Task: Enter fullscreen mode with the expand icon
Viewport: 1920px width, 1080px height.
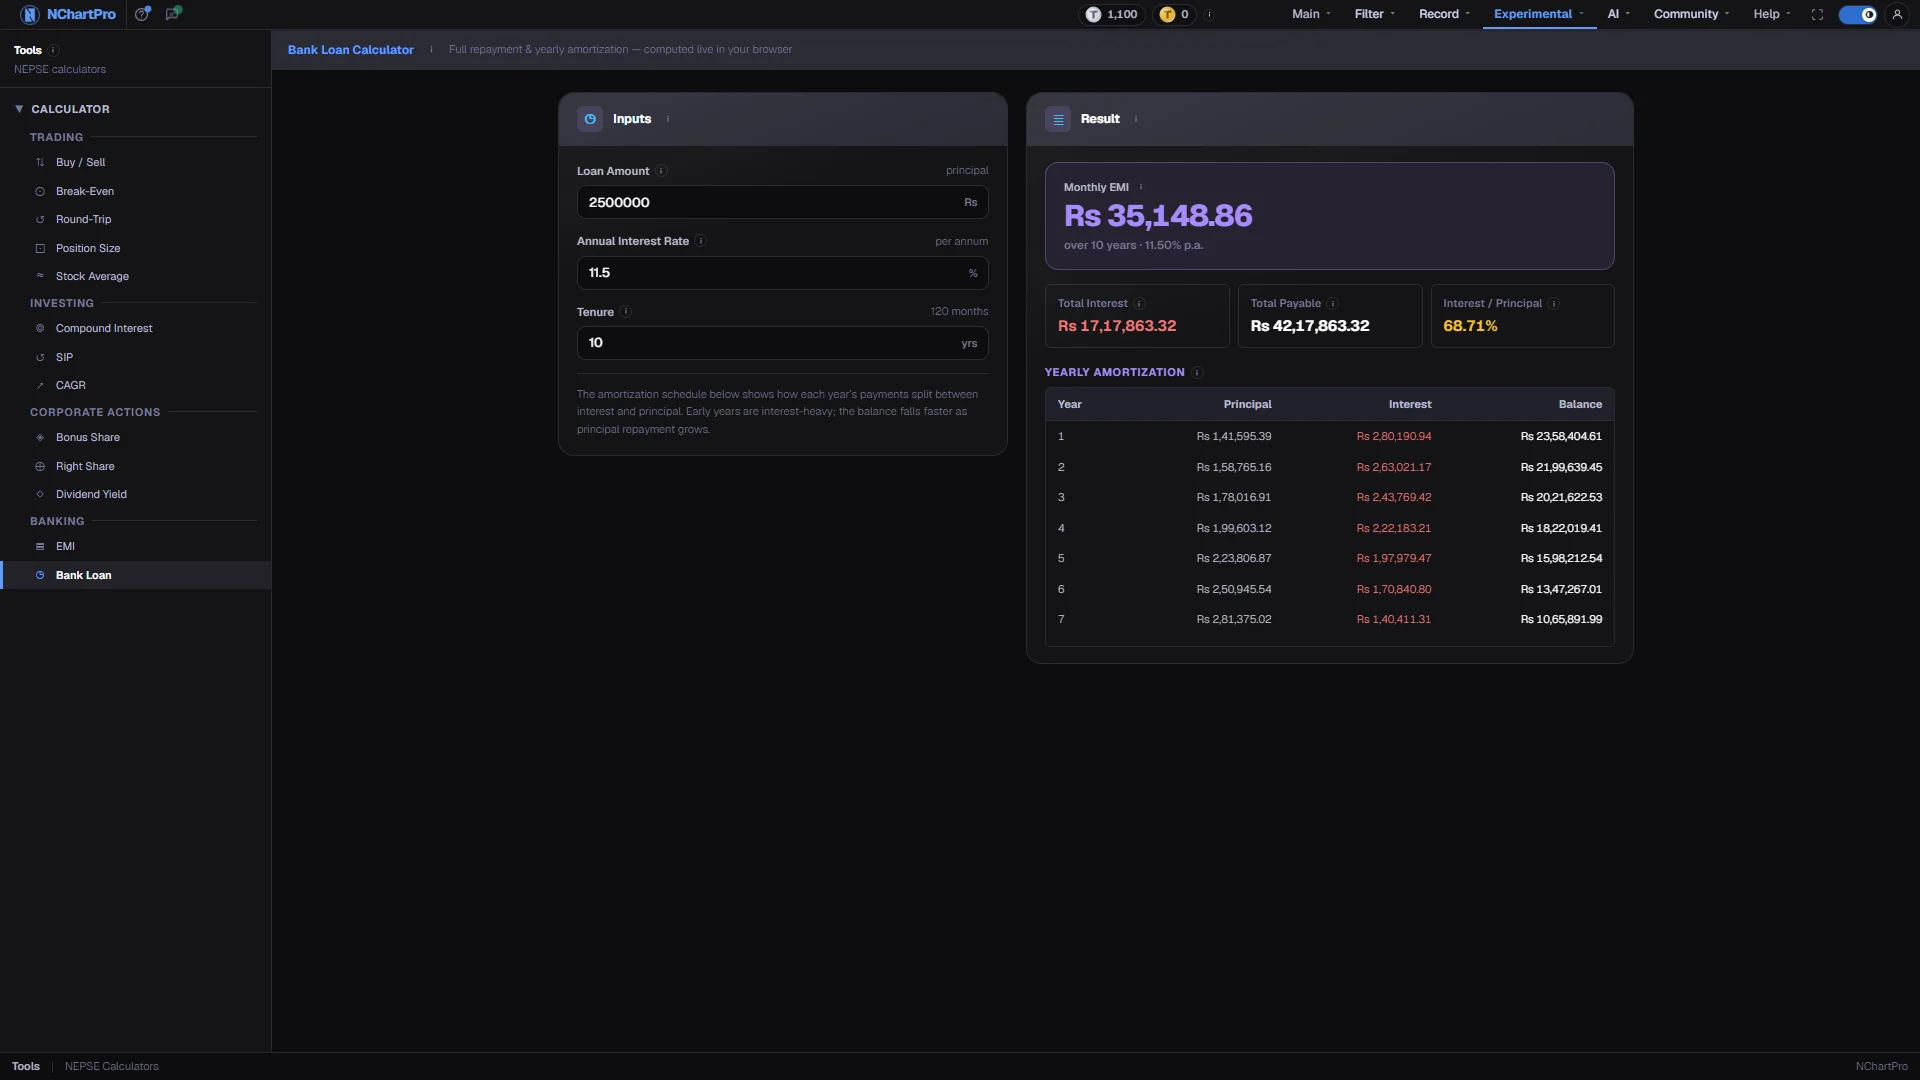Action: click(x=1817, y=14)
